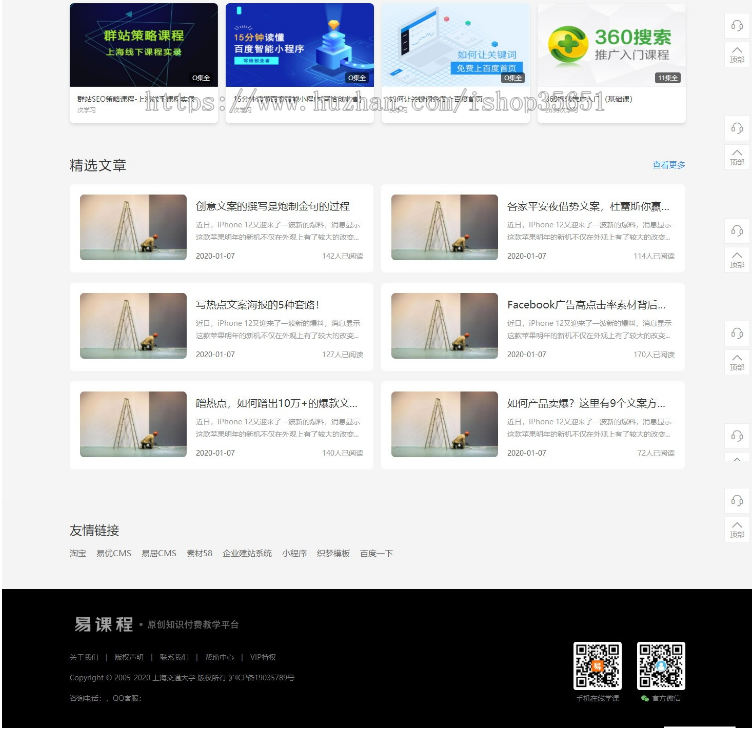752x729 pixels.
Task: Open article 写热点文案海报的5种套路
Action: point(257,305)
